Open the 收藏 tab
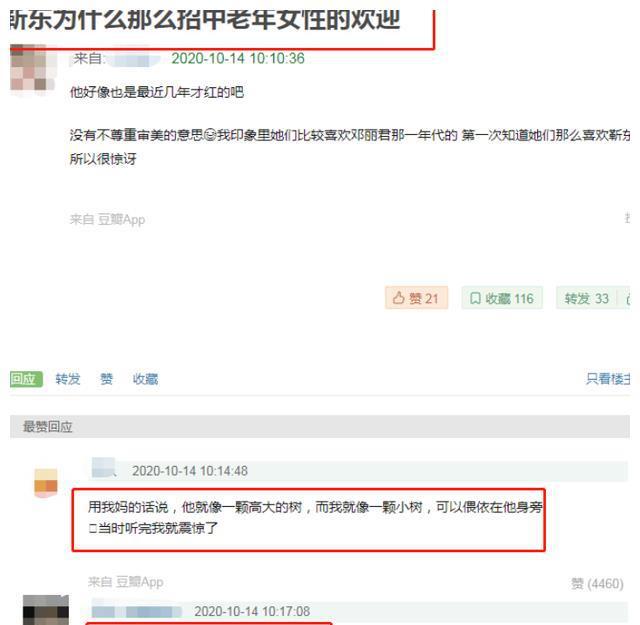This screenshot has width=640, height=625. 145,379
